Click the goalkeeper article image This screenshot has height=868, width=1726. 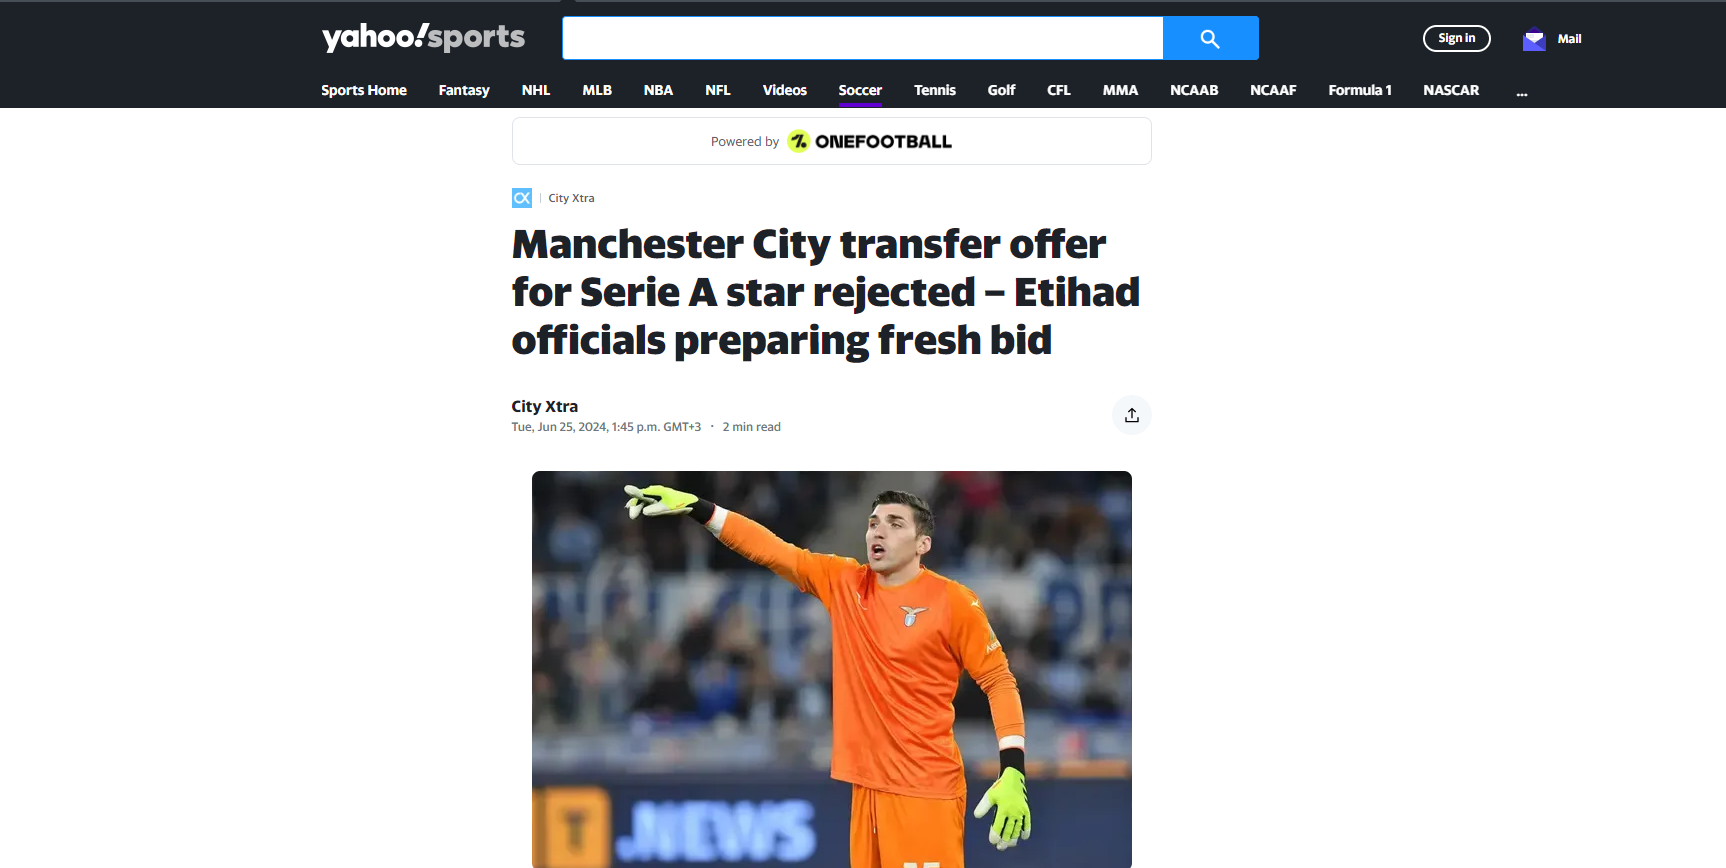click(x=832, y=669)
